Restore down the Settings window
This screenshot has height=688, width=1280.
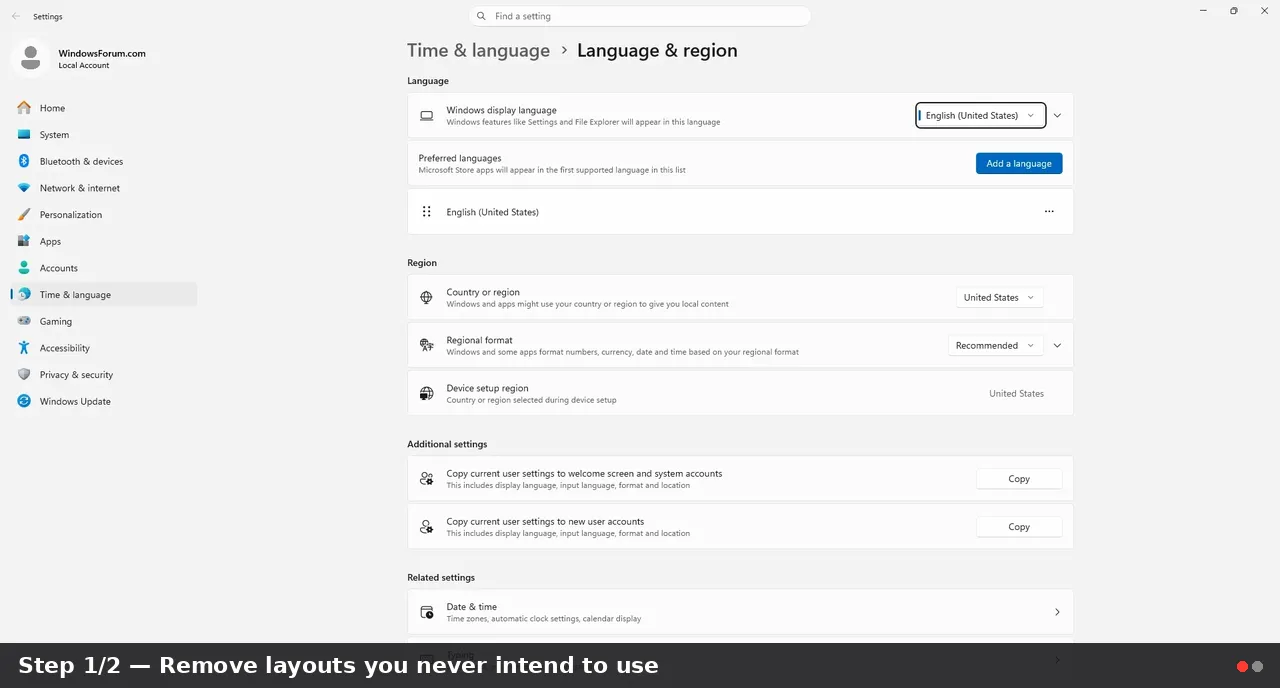(x=1234, y=11)
